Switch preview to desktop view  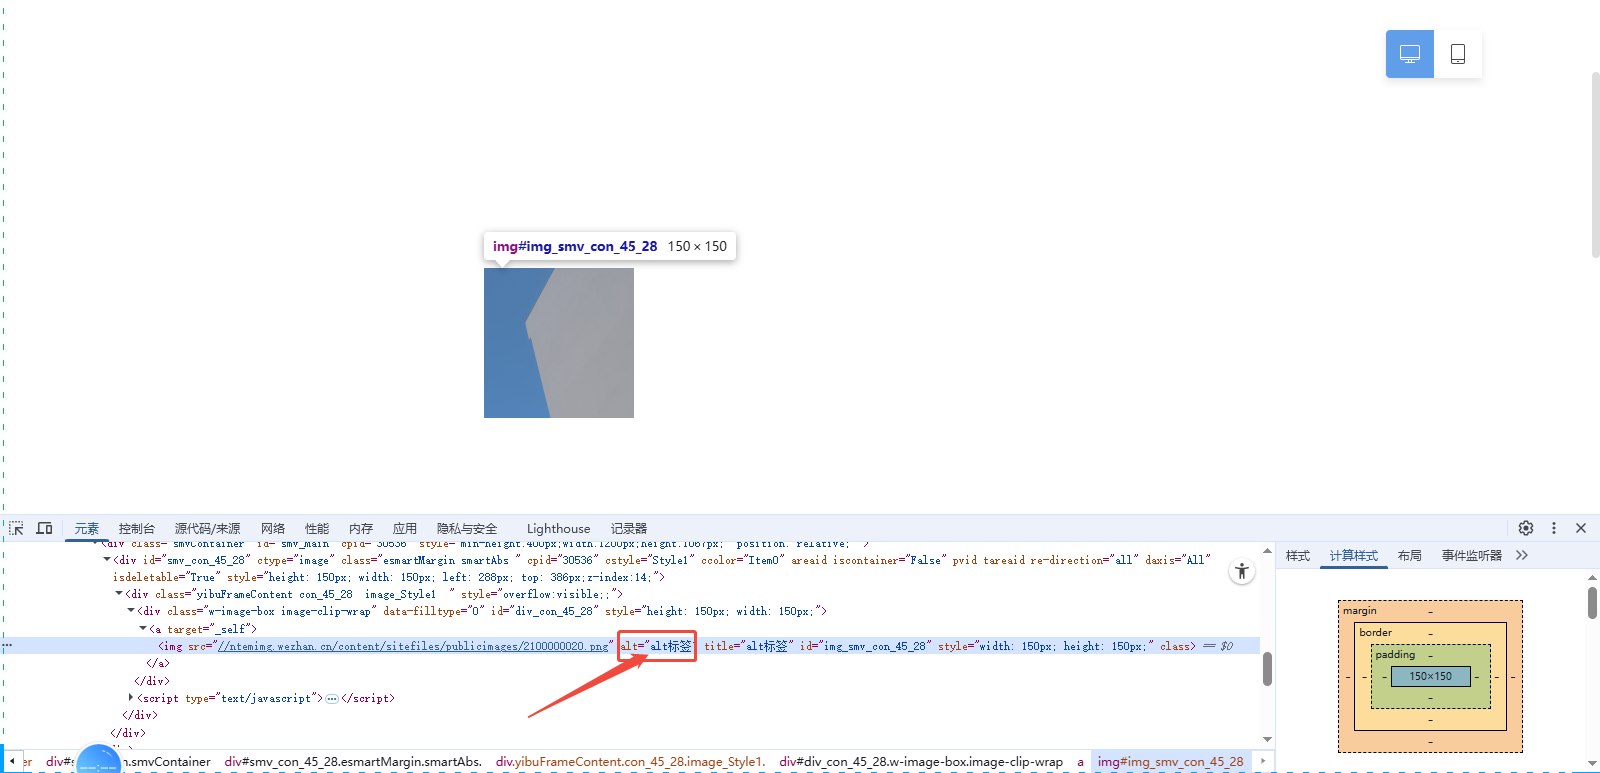pos(1410,54)
